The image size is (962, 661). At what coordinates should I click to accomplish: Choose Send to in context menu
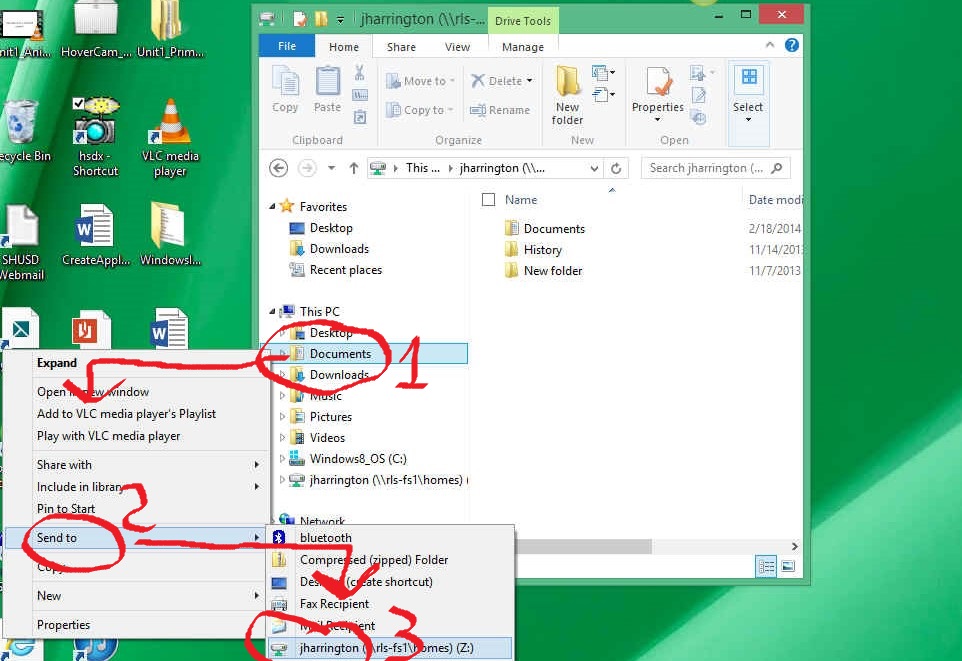tap(57, 538)
